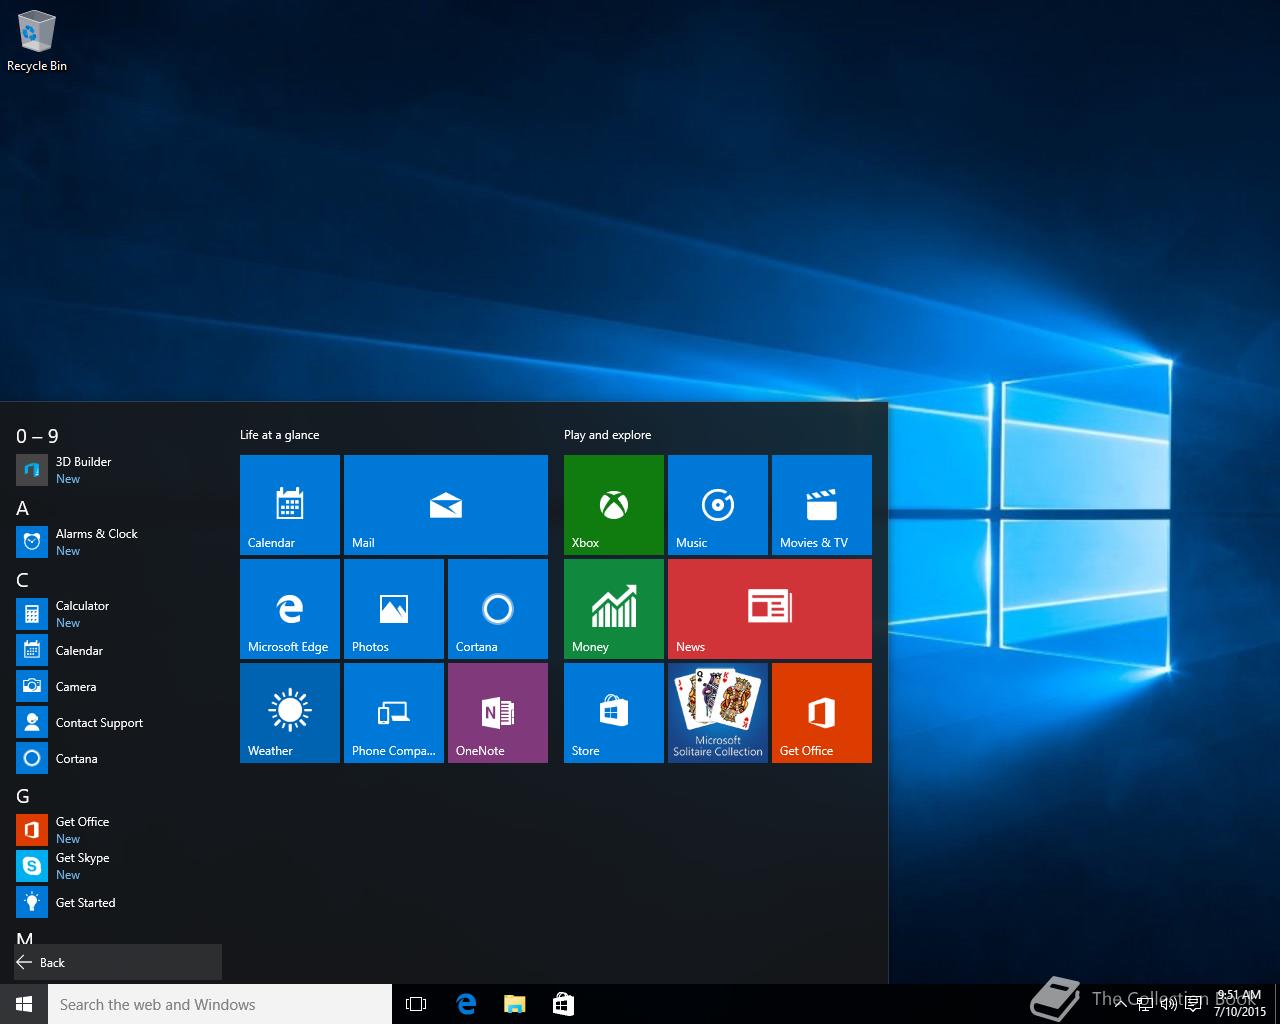Open the Store icon on the taskbar
This screenshot has width=1280, height=1024.
563,1004
